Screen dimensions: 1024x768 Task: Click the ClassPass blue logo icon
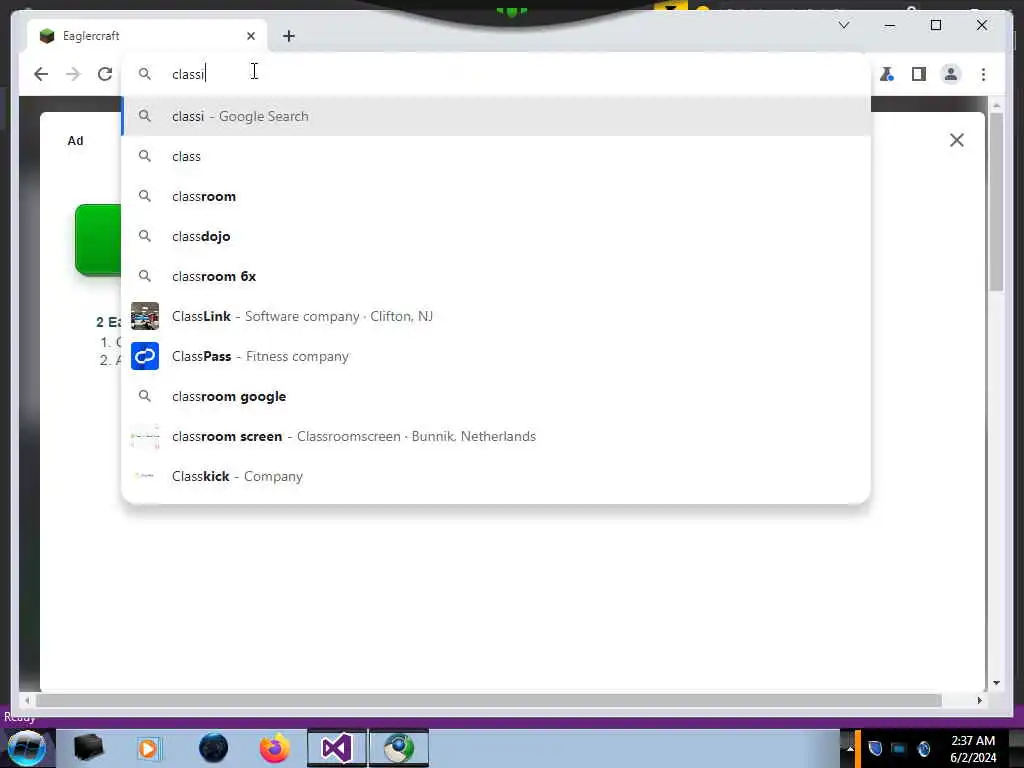point(145,356)
